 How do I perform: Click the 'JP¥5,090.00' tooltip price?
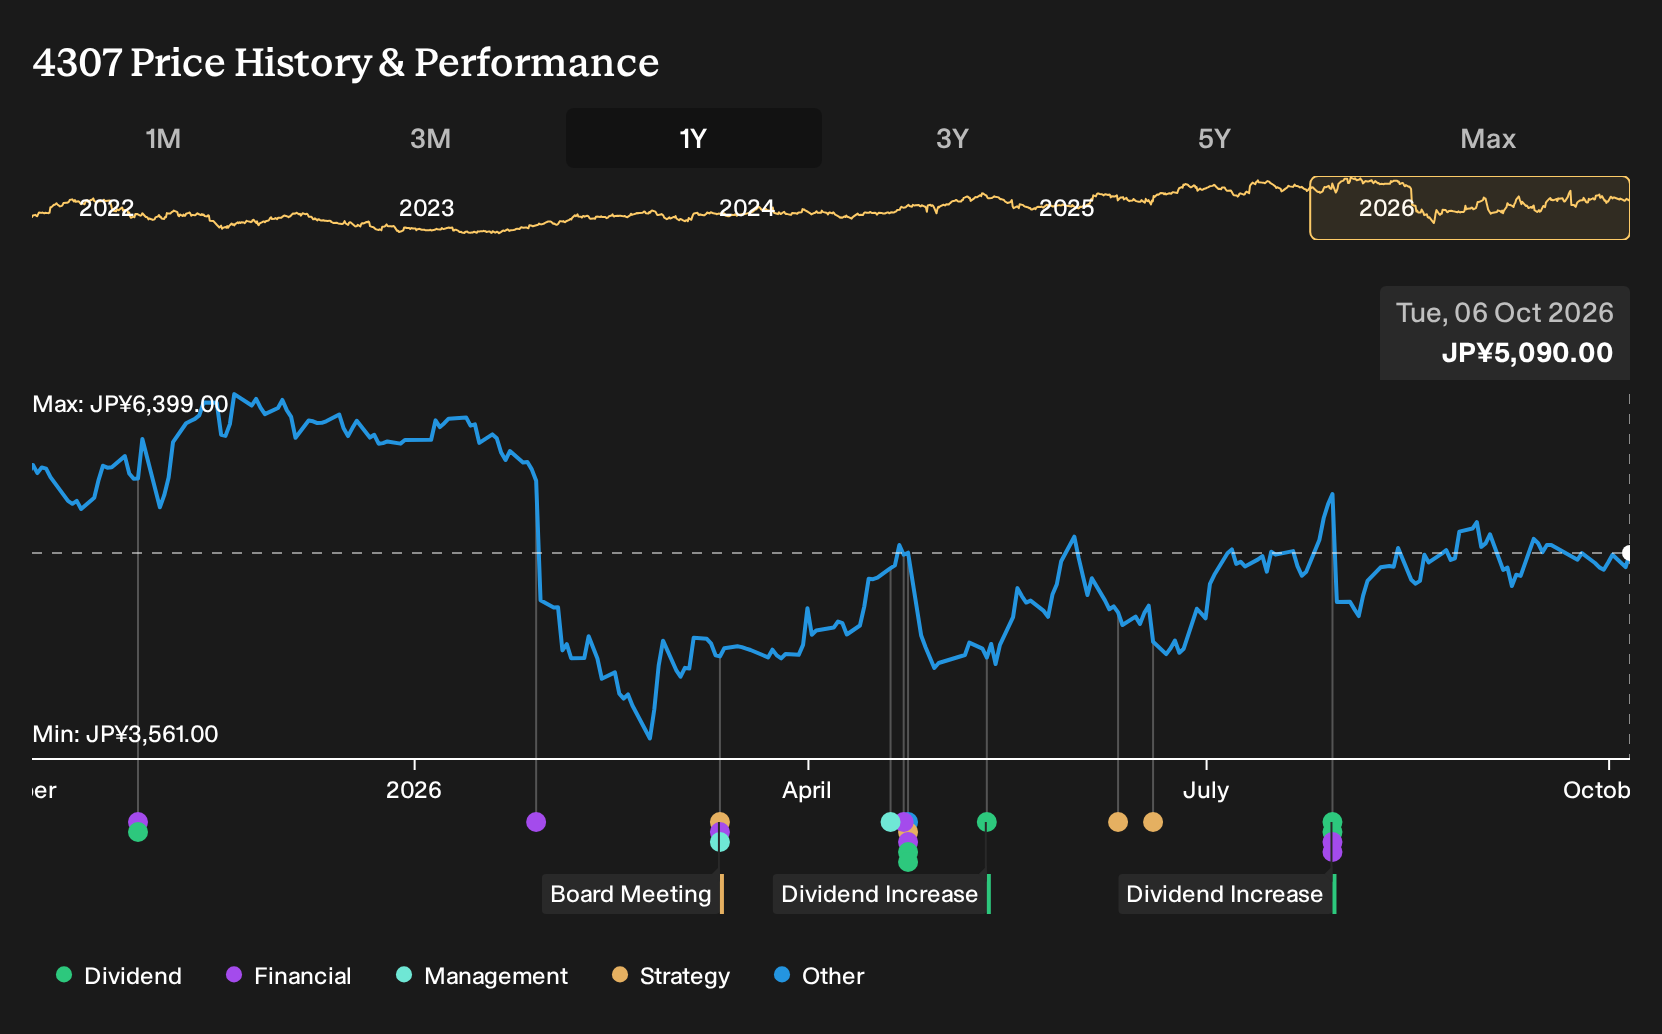coord(1527,353)
